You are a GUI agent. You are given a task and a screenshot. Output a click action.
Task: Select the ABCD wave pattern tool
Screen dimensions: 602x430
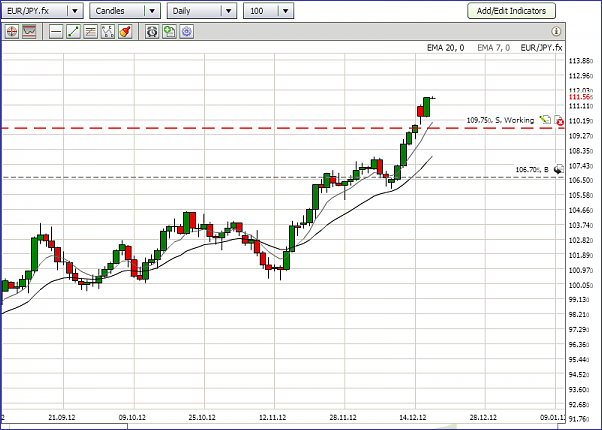coord(108,31)
